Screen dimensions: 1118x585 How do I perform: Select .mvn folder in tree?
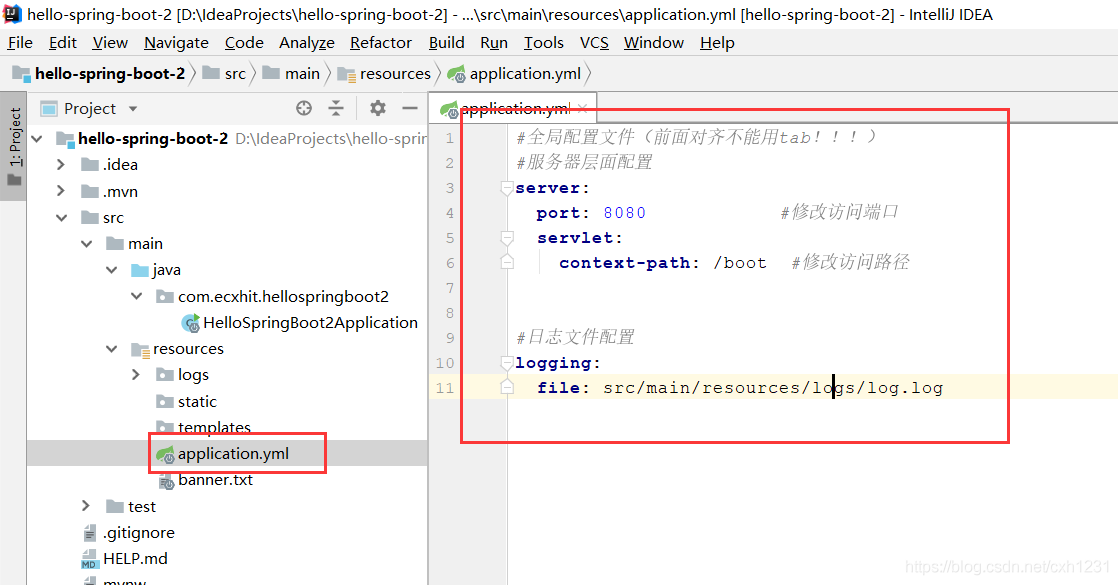click(x=120, y=191)
